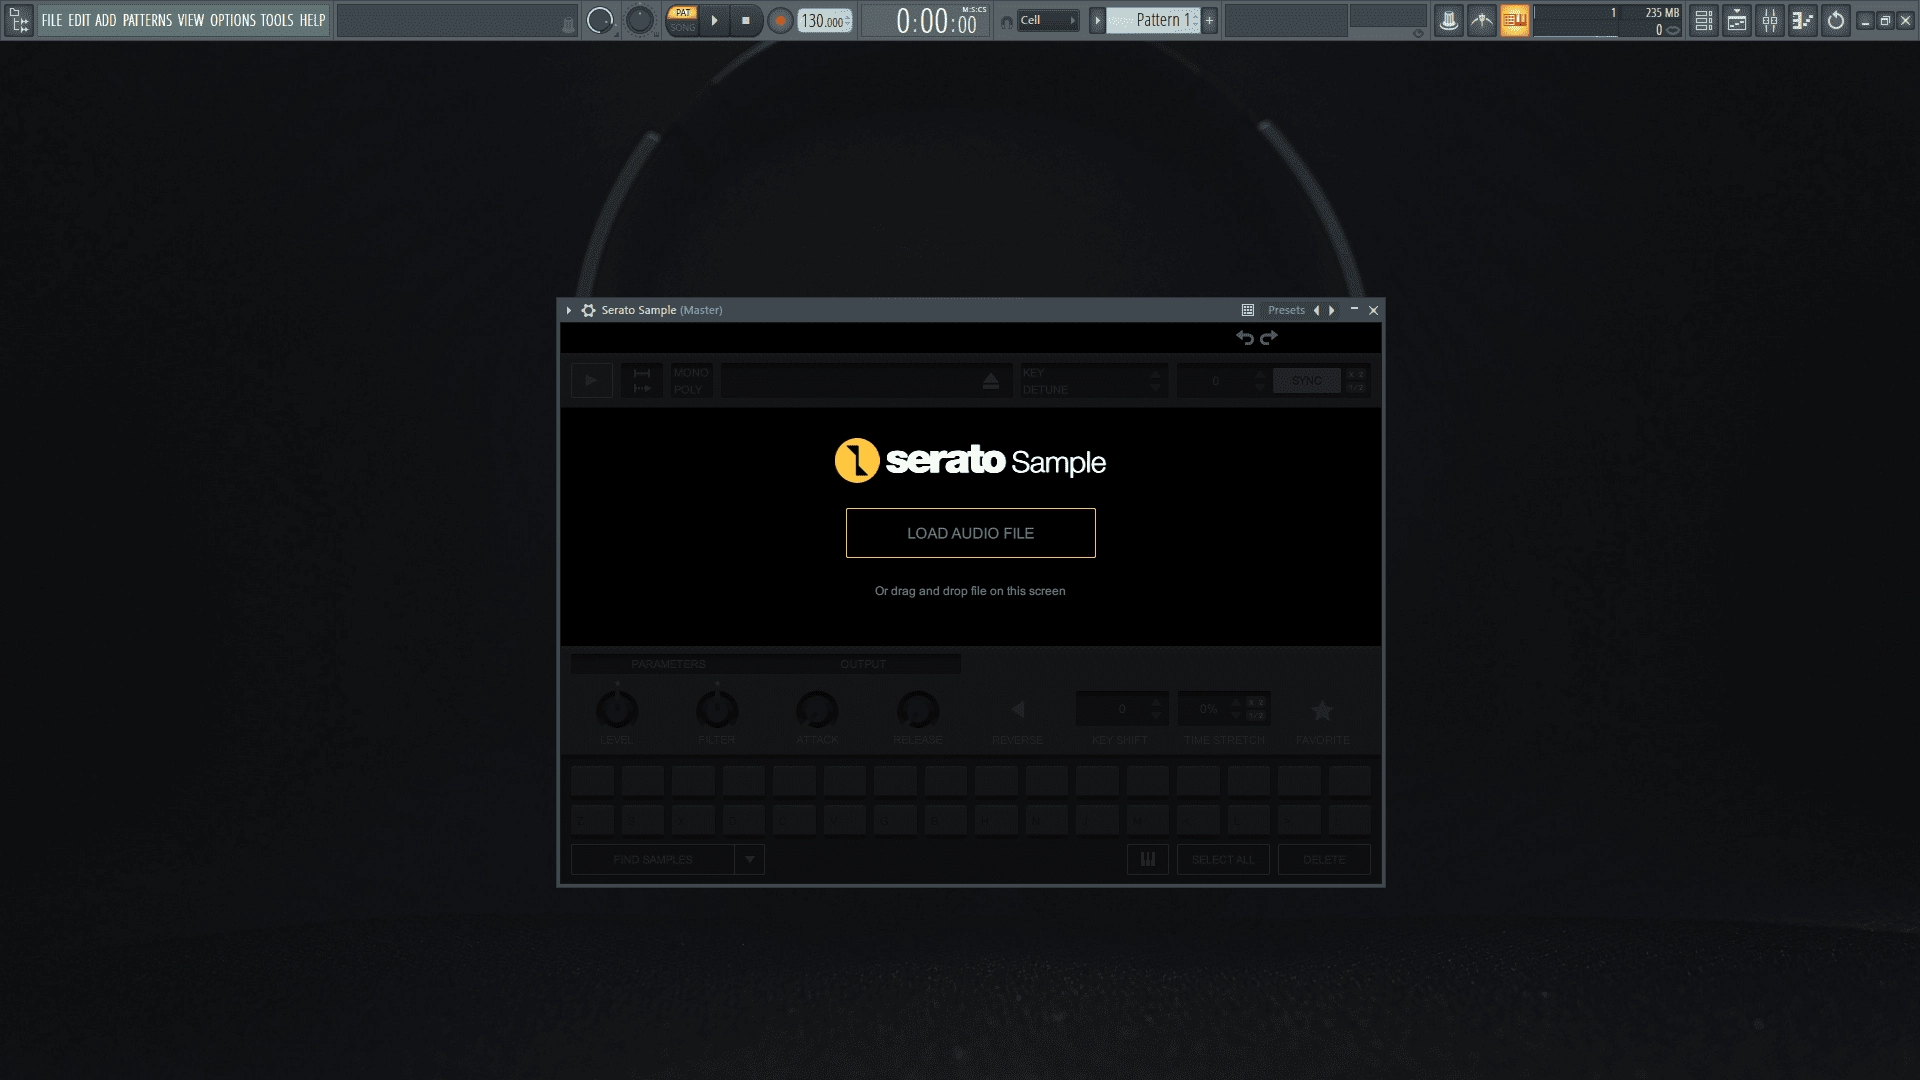The height and width of the screenshot is (1080, 1920).
Task: Click the Serato play button
Action: point(592,380)
